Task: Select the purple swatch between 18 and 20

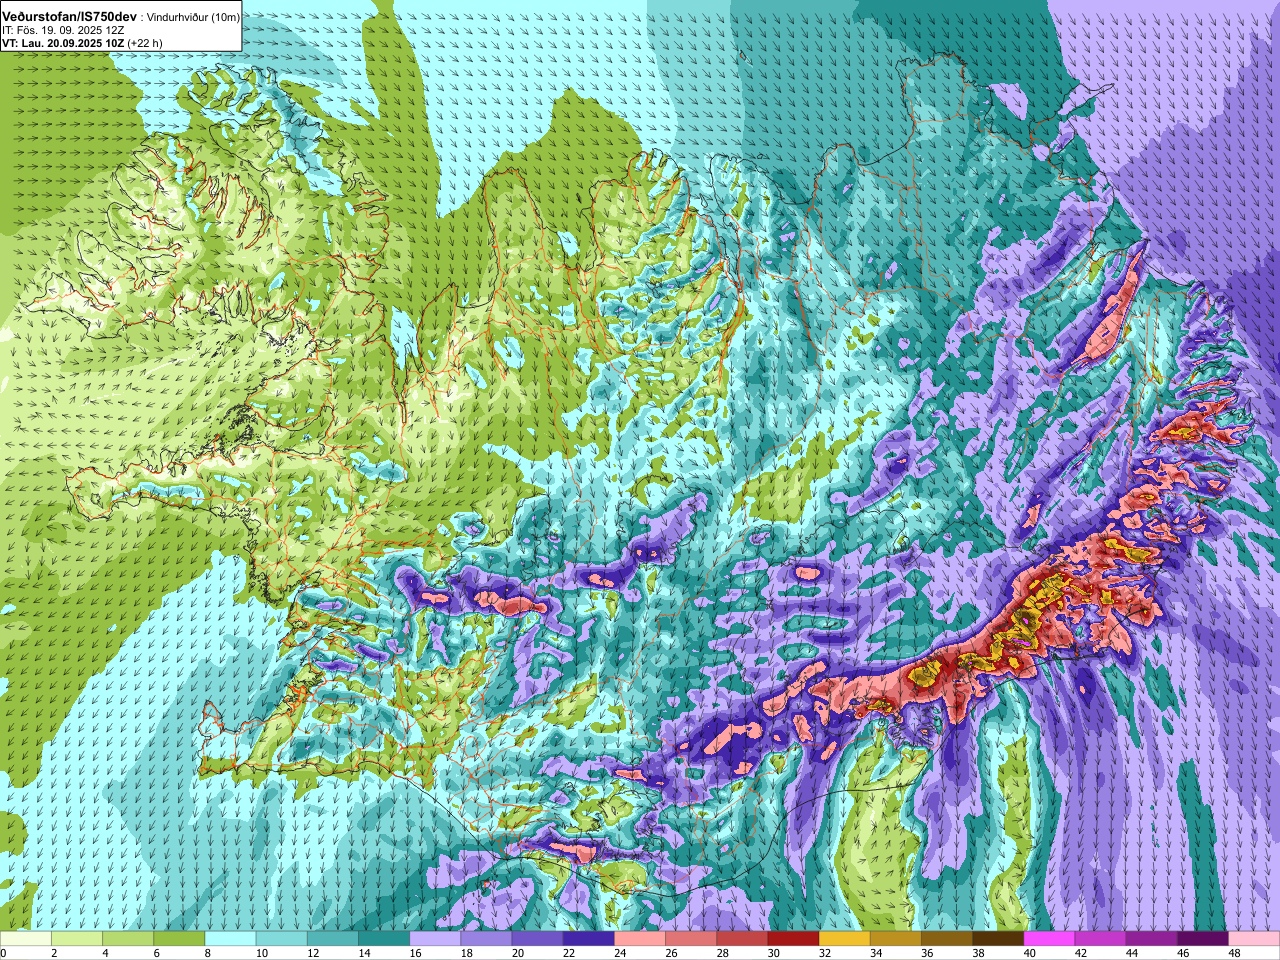Action: (x=486, y=939)
